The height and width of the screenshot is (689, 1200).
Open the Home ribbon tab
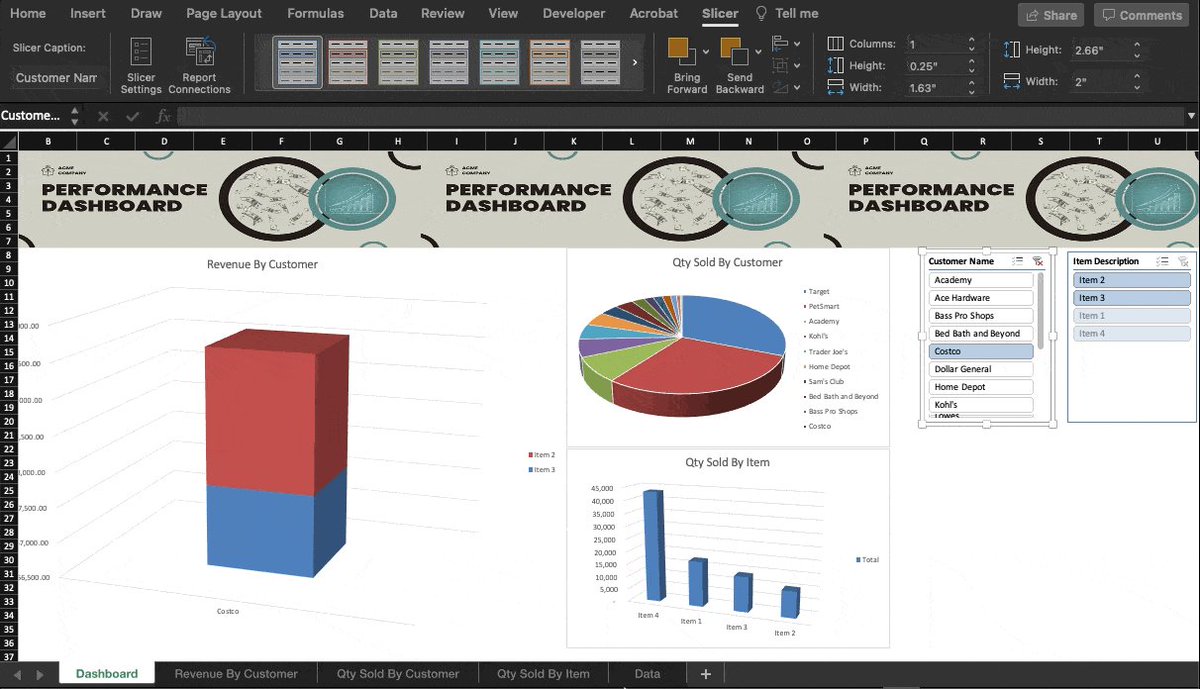[28, 14]
